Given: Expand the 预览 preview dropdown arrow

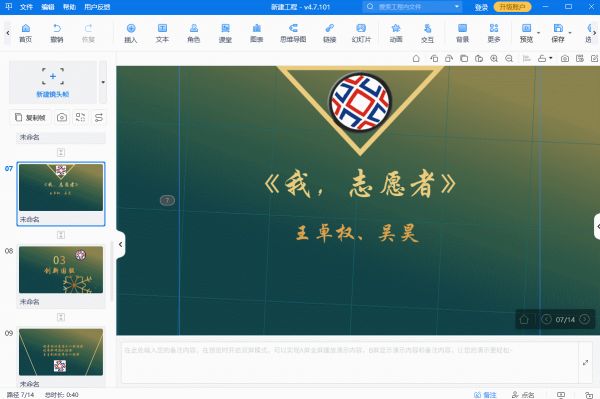Looking at the screenshot, I should 538,33.
